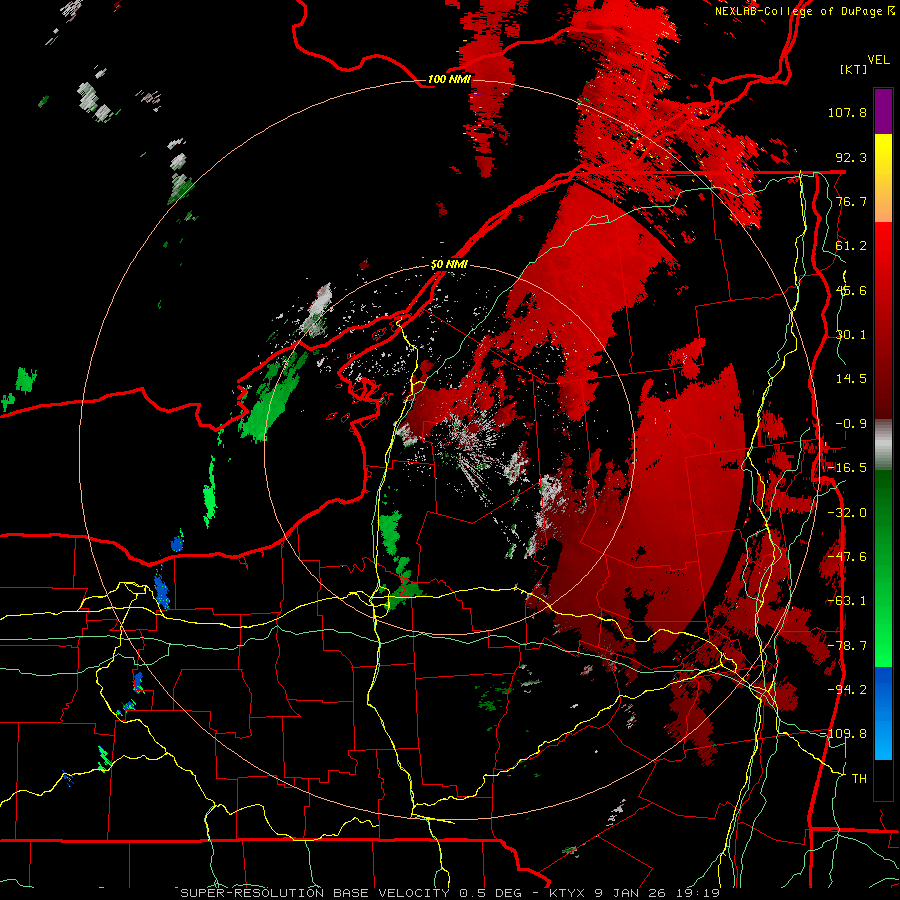The height and width of the screenshot is (900, 900).
Task: Click the -0.9 legend value
Action: pos(851,424)
